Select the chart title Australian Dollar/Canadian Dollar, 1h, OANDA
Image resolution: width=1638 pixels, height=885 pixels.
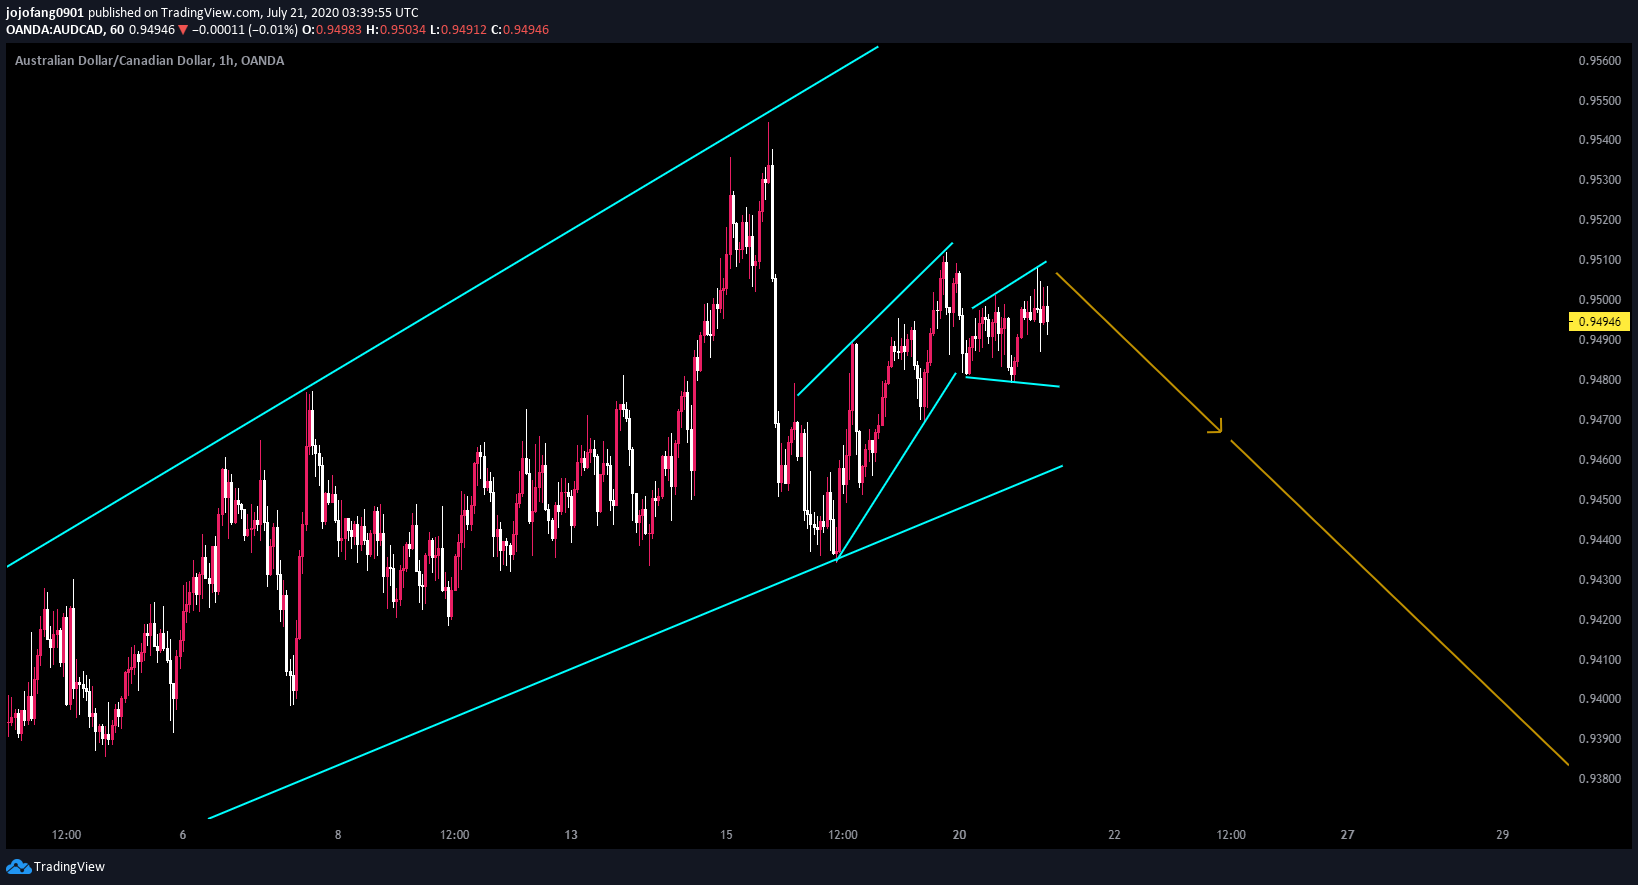coord(150,61)
